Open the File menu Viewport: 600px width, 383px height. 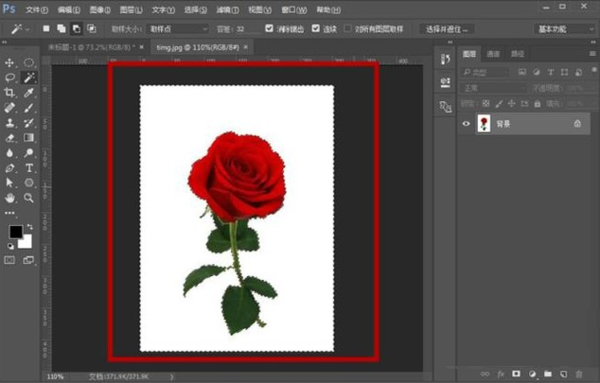click(x=36, y=10)
